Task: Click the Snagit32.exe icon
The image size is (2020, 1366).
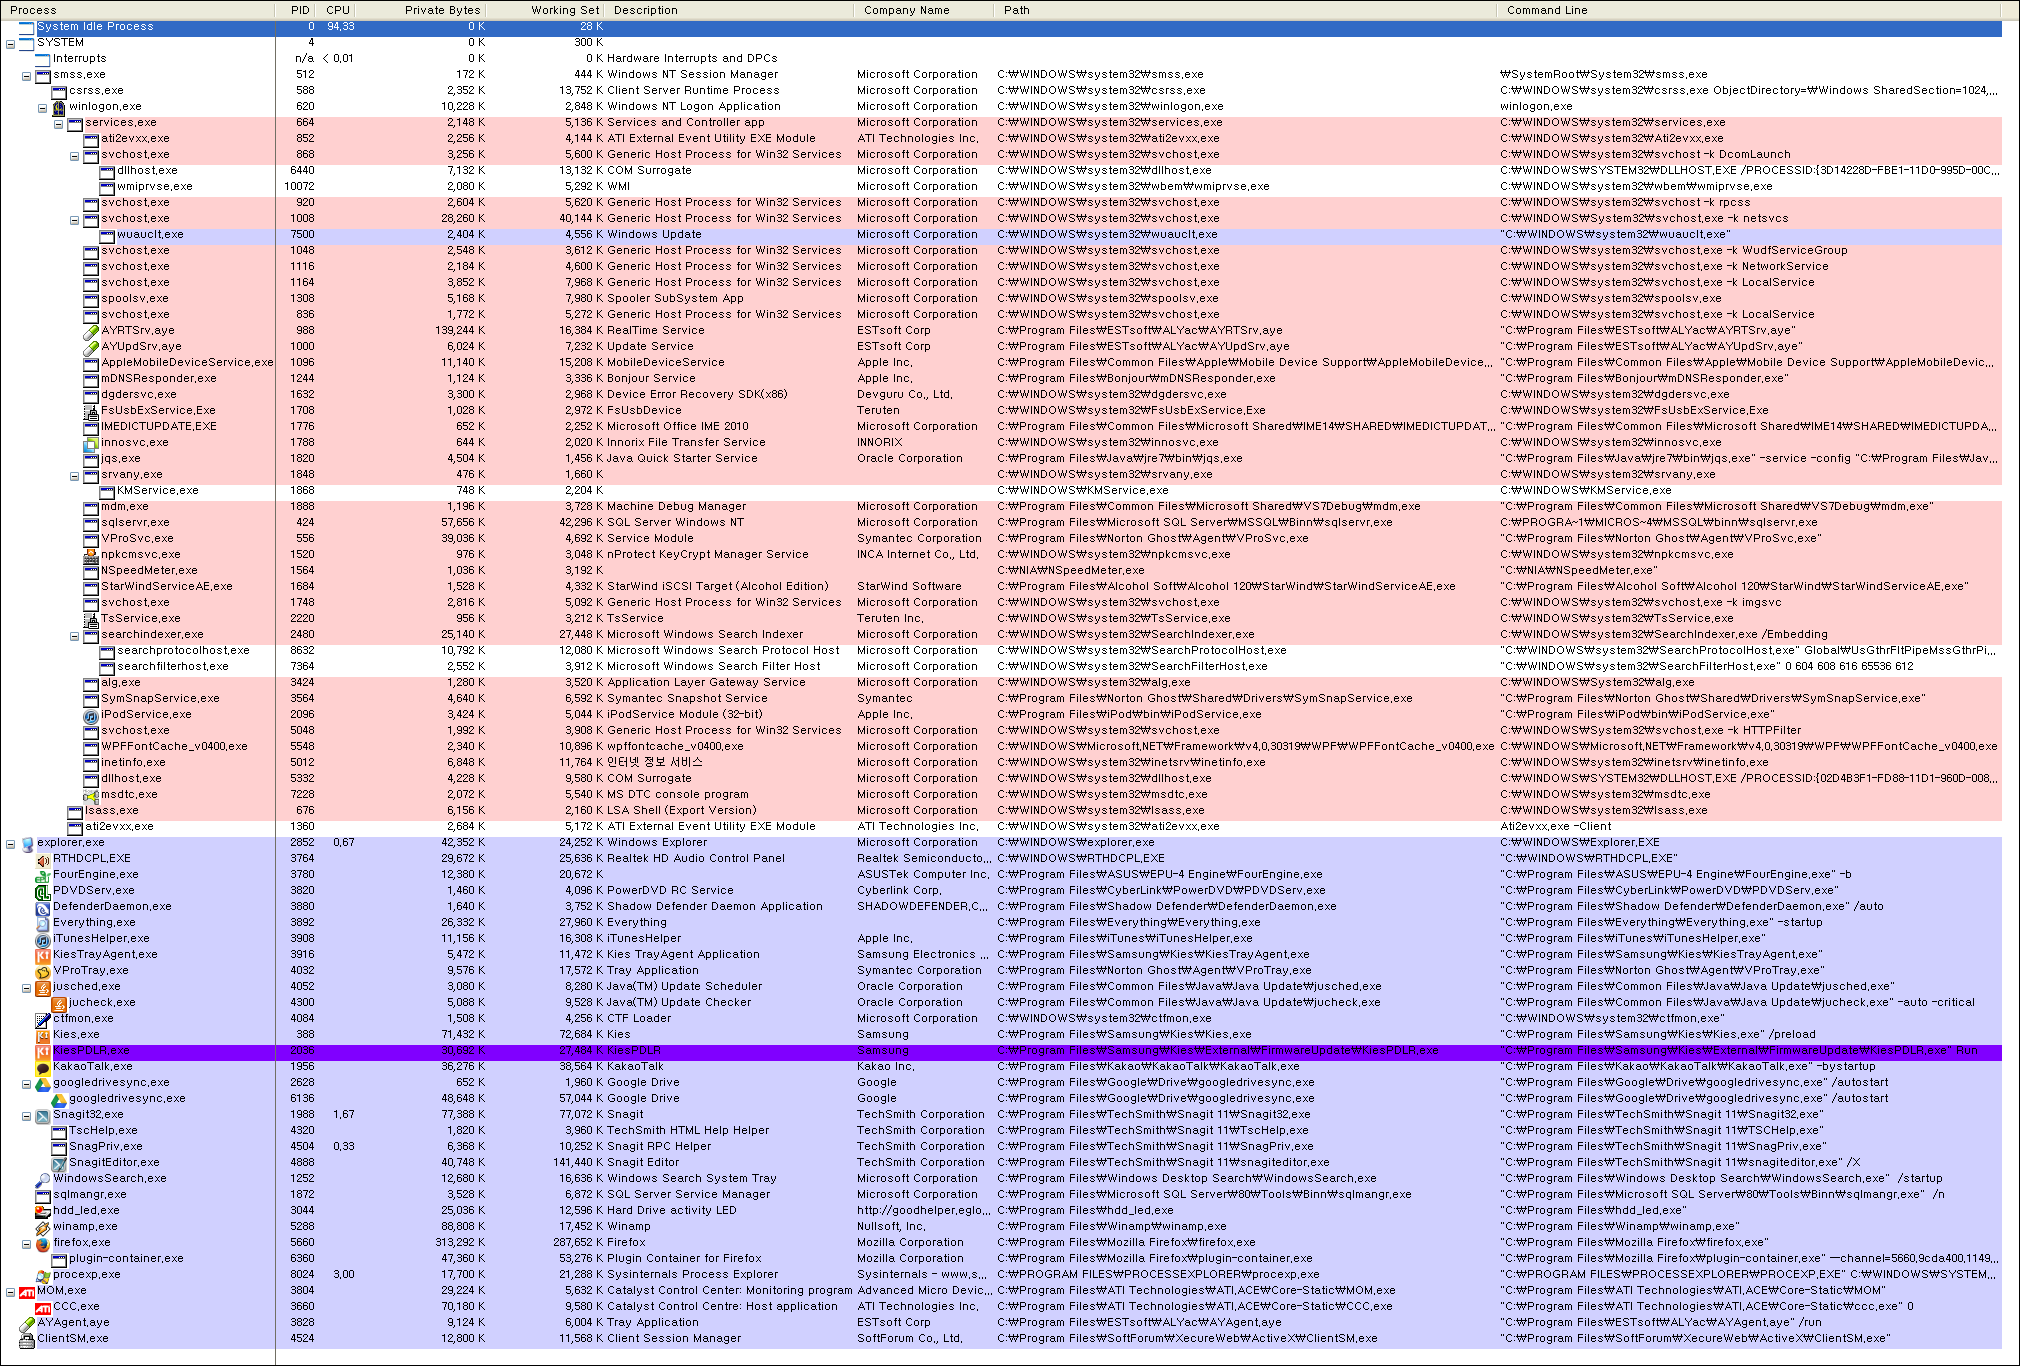Action: pyautogui.click(x=43, y=1115)
